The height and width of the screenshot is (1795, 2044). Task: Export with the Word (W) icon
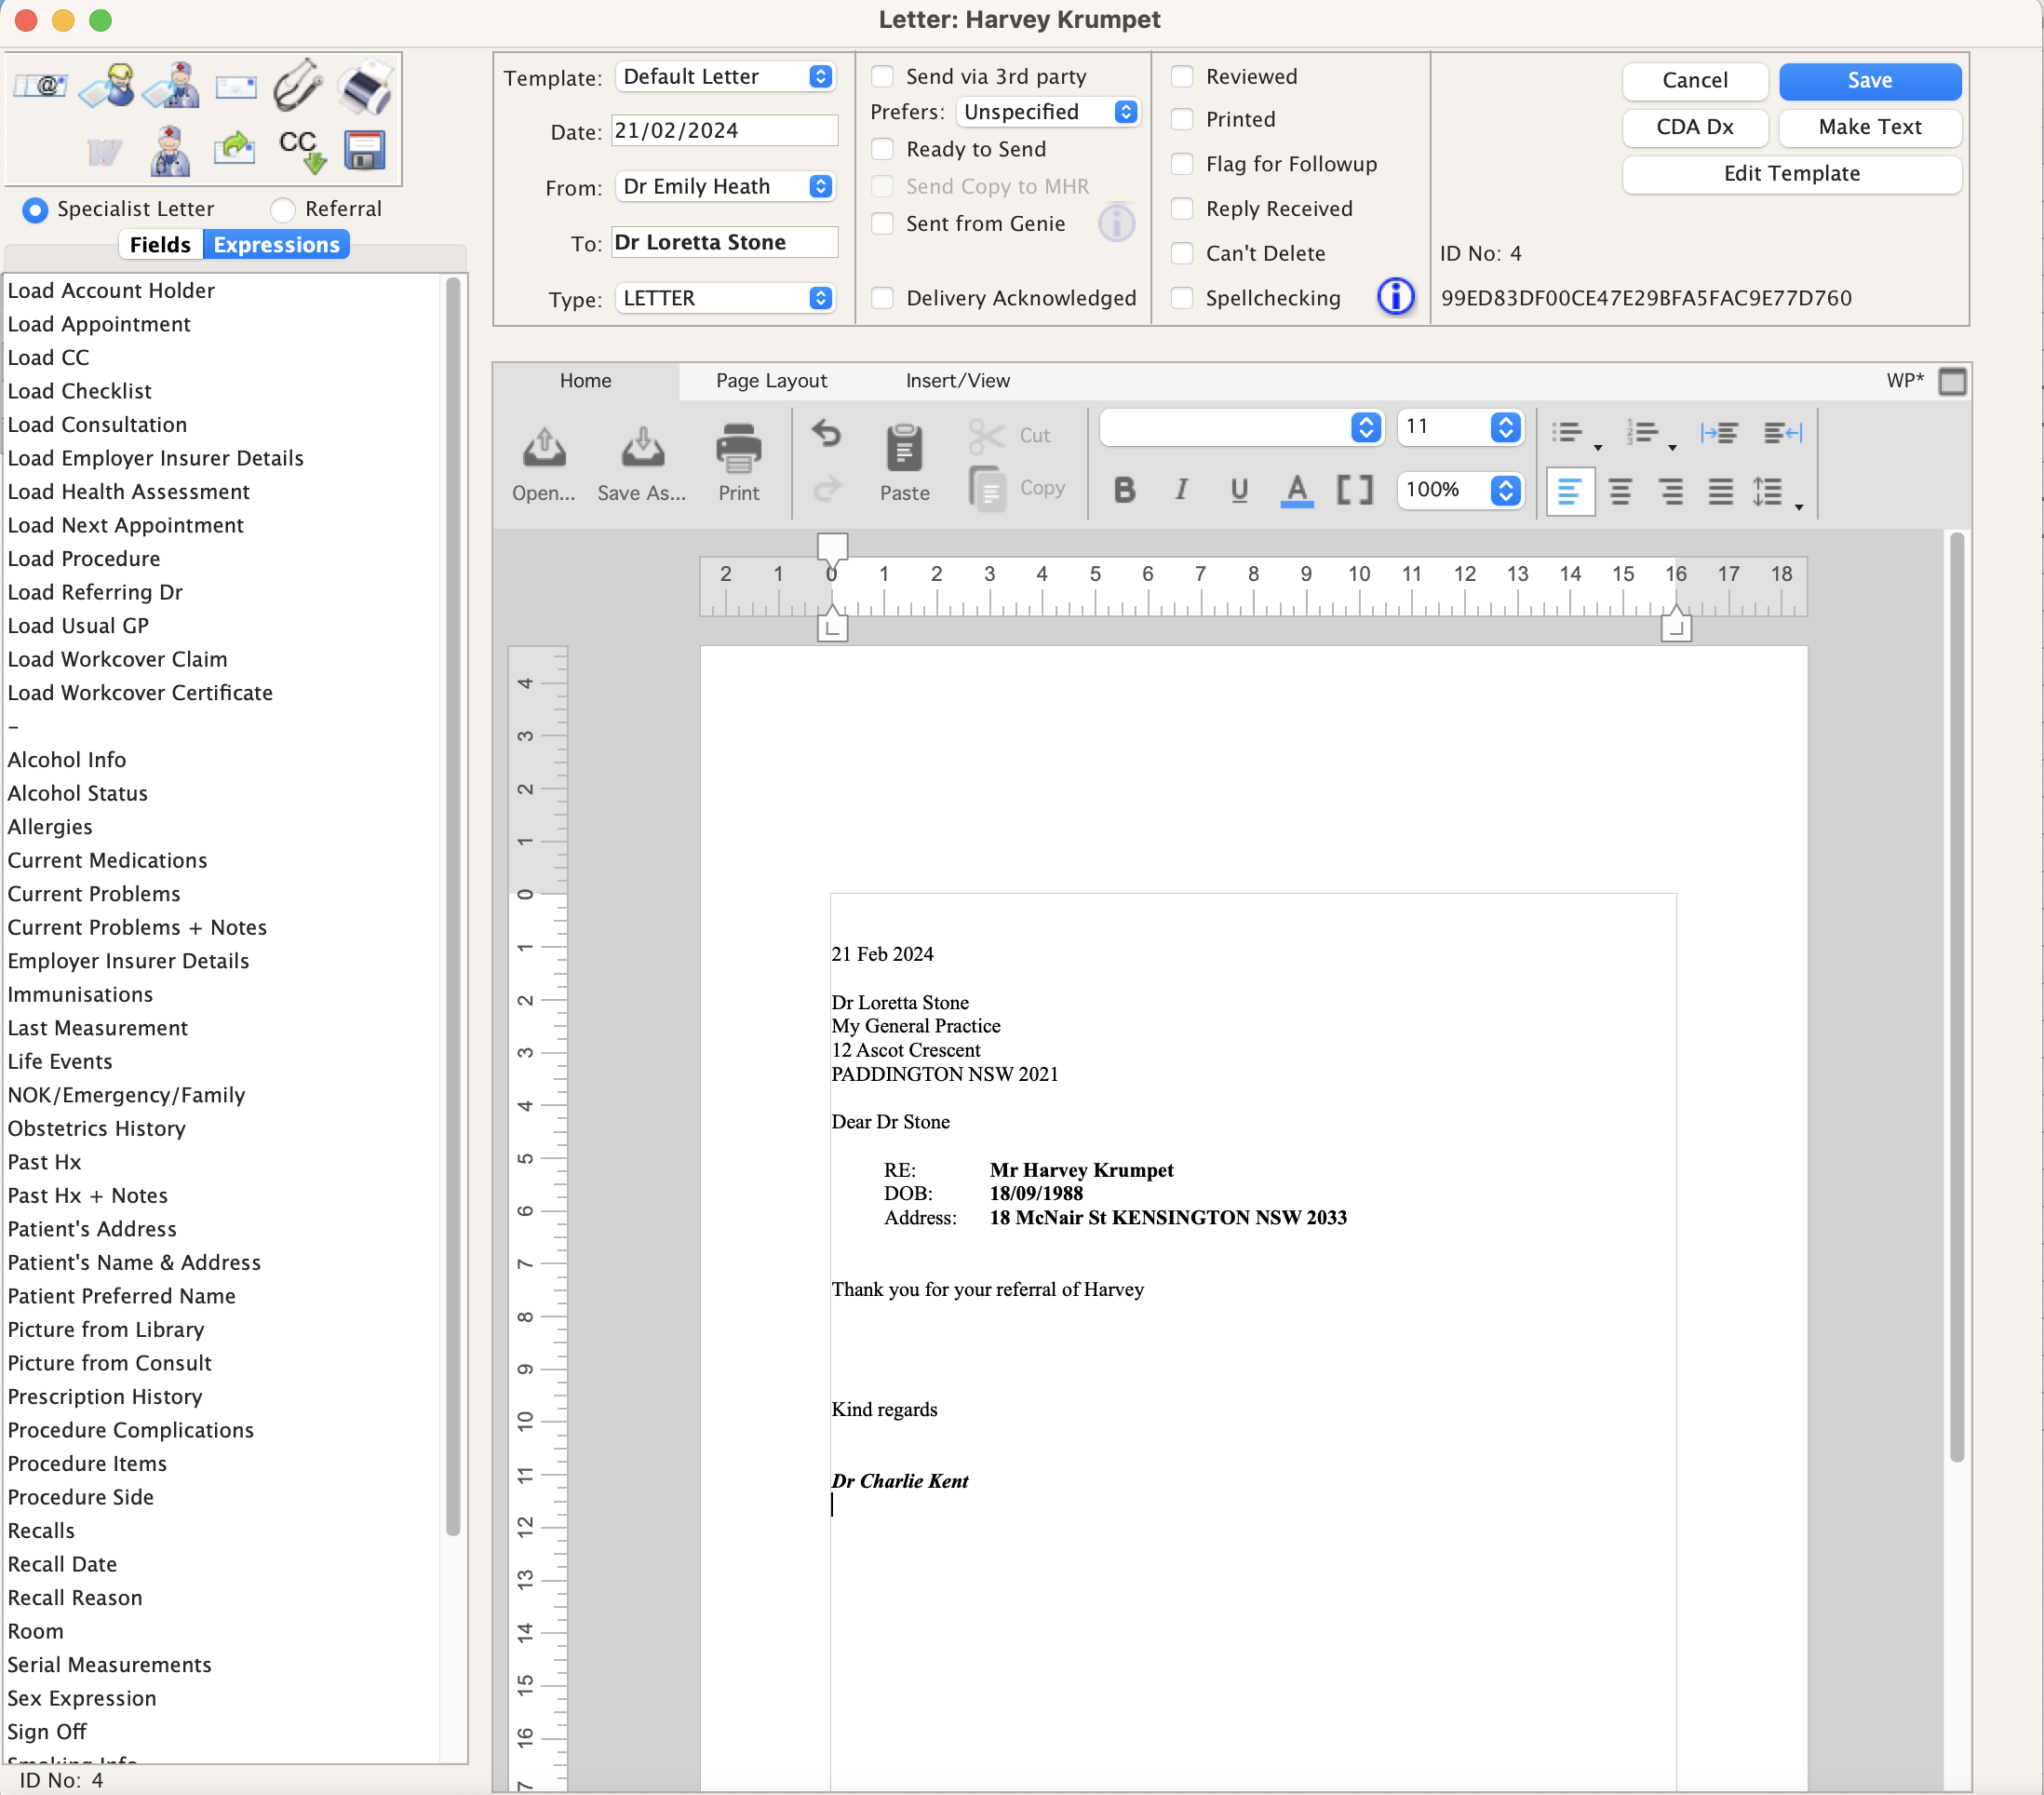click(x=104, y=150)
